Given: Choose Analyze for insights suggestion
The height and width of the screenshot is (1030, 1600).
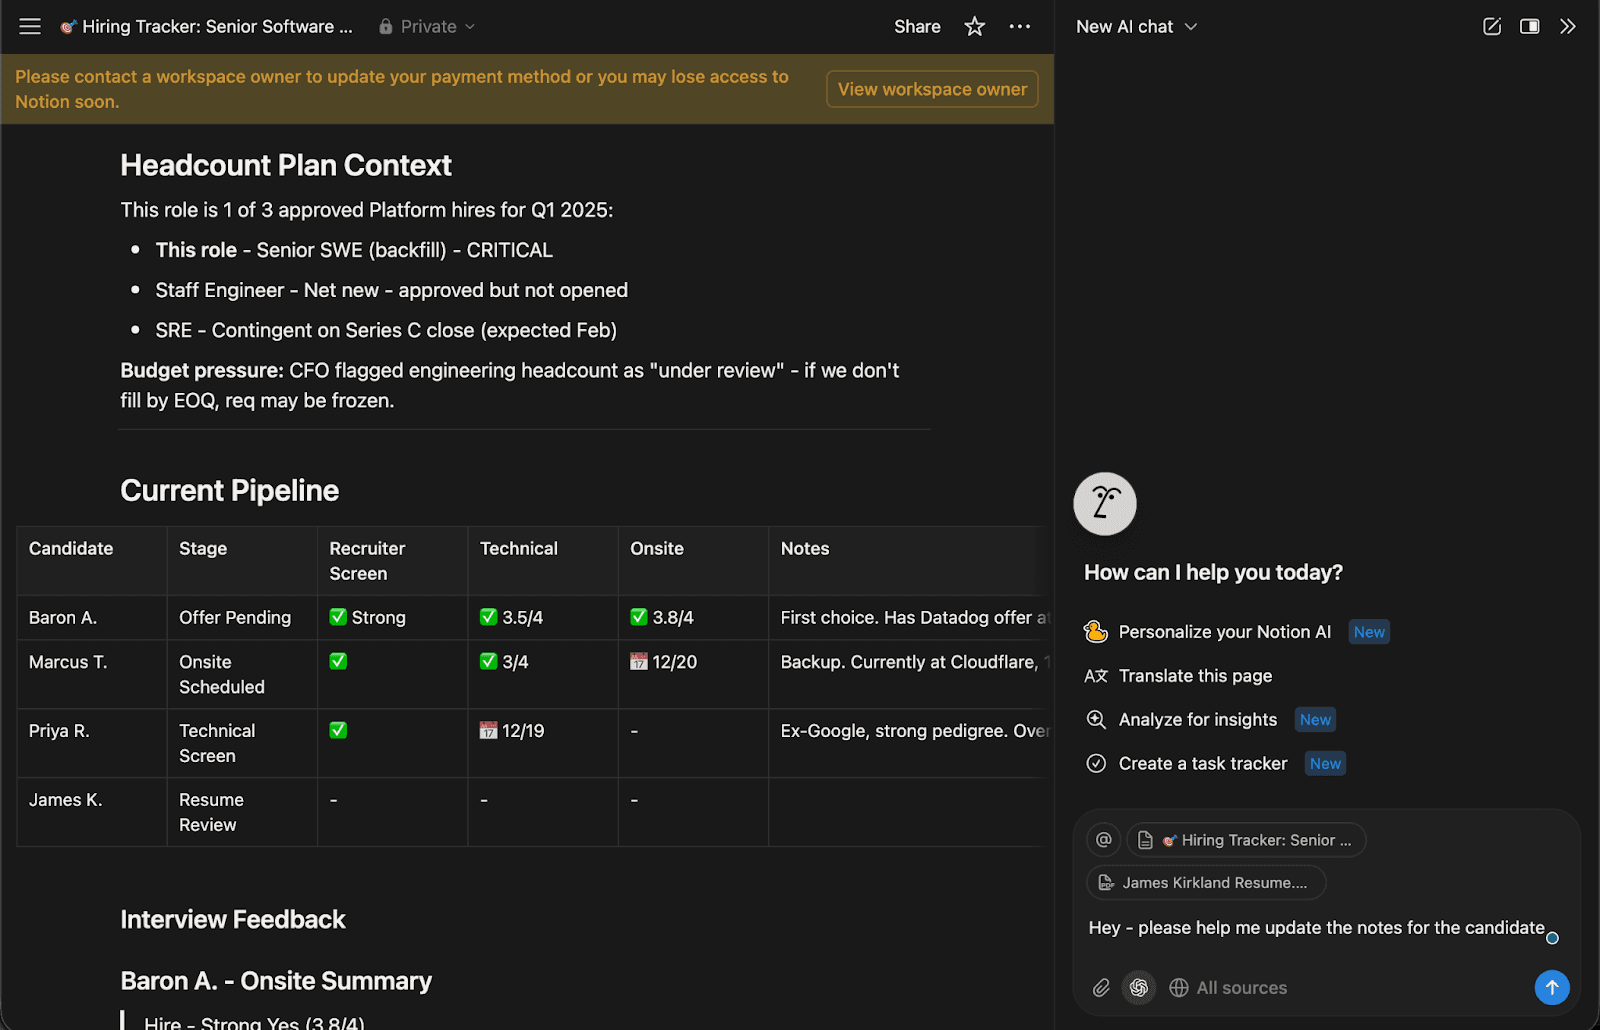Looking at the screenshot, I should point(1197,719).
